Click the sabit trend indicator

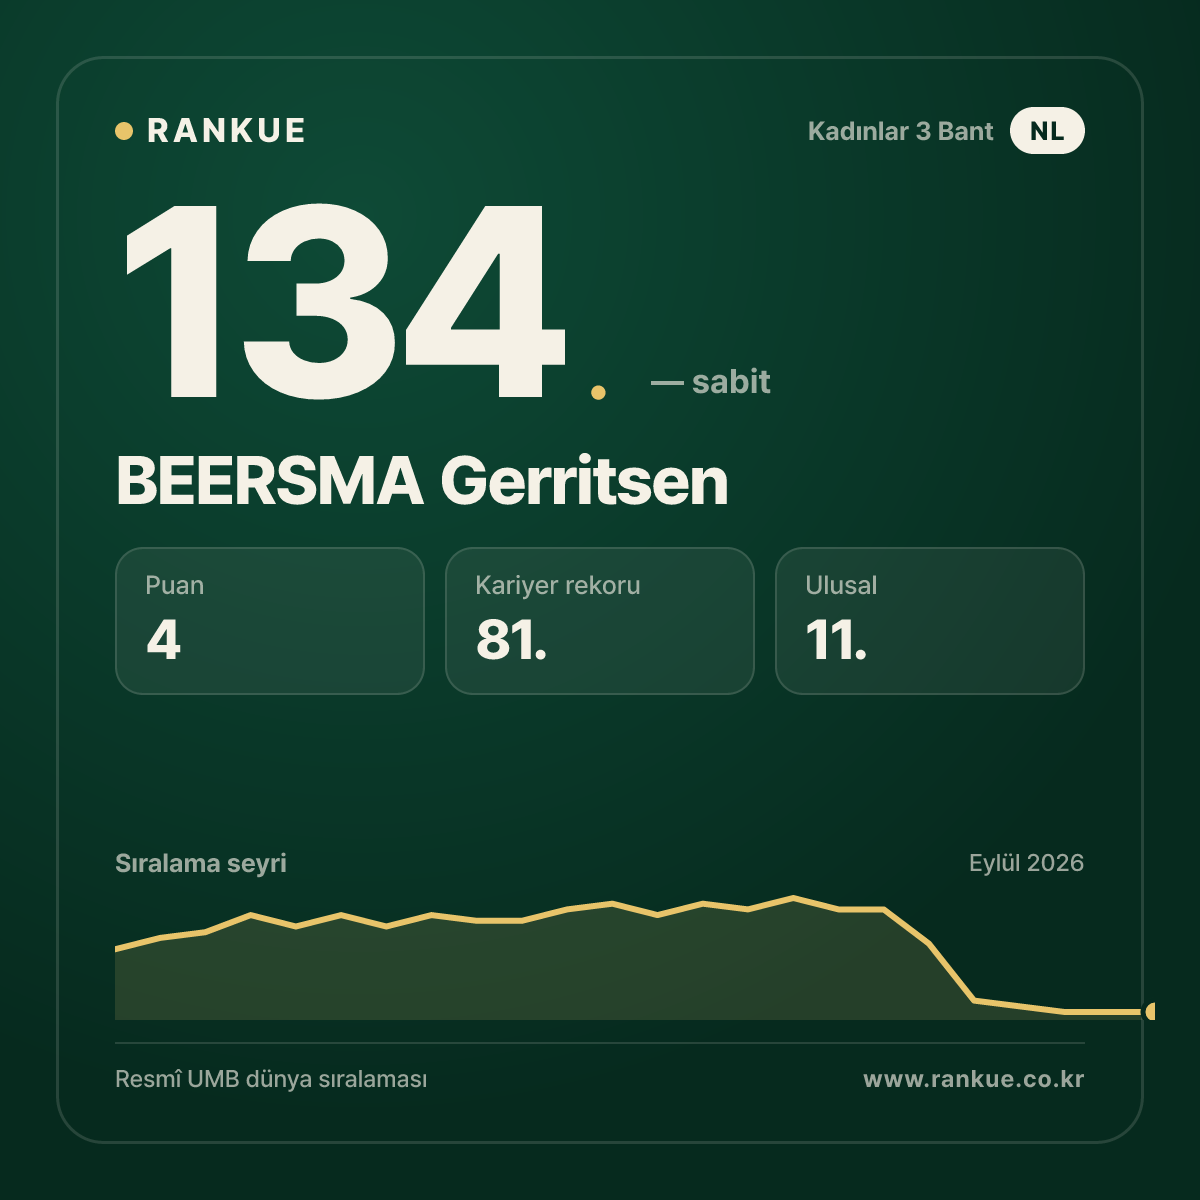coord(711,382)
